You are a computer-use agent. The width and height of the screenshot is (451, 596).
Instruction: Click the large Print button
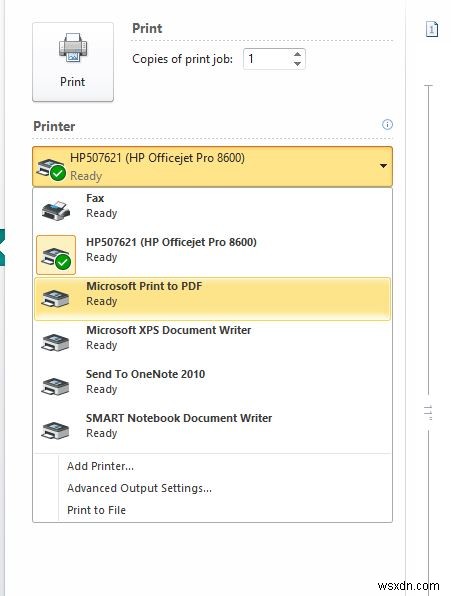pyautogui.click(x=73, y=62)
